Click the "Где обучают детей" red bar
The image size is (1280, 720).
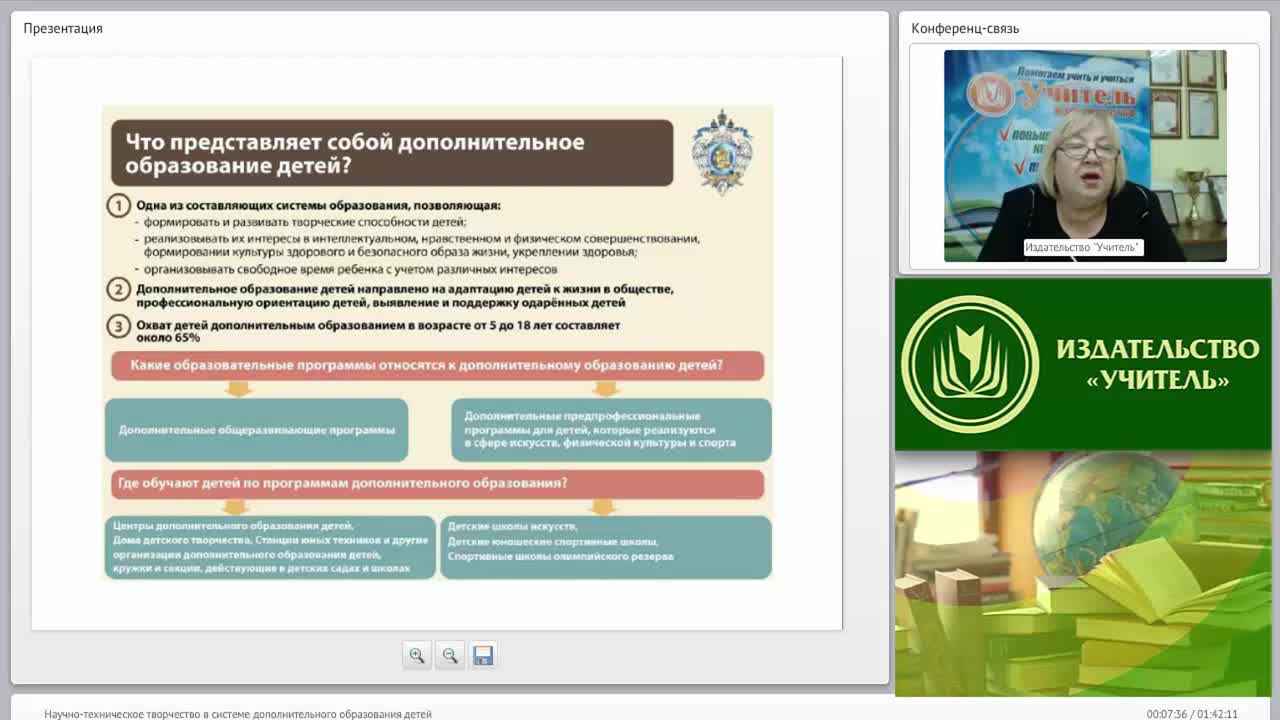click(437, 483)
